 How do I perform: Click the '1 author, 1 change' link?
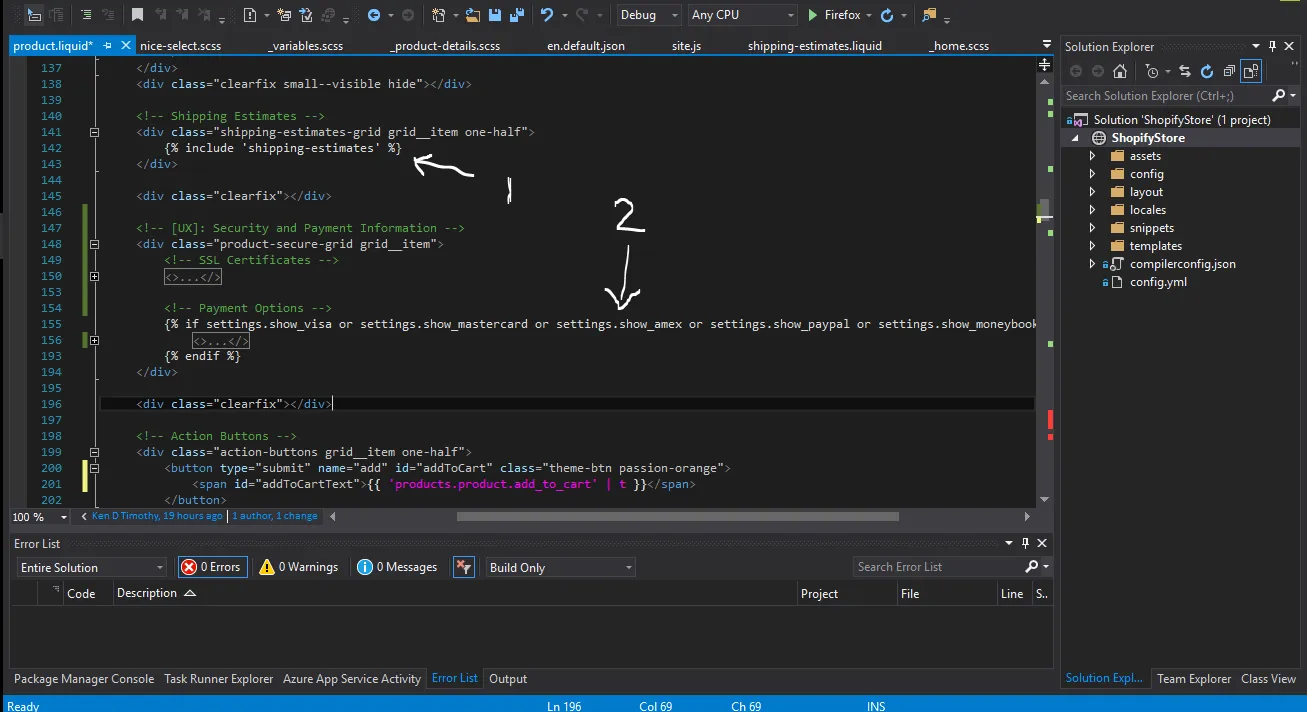[x=275, y=516]
